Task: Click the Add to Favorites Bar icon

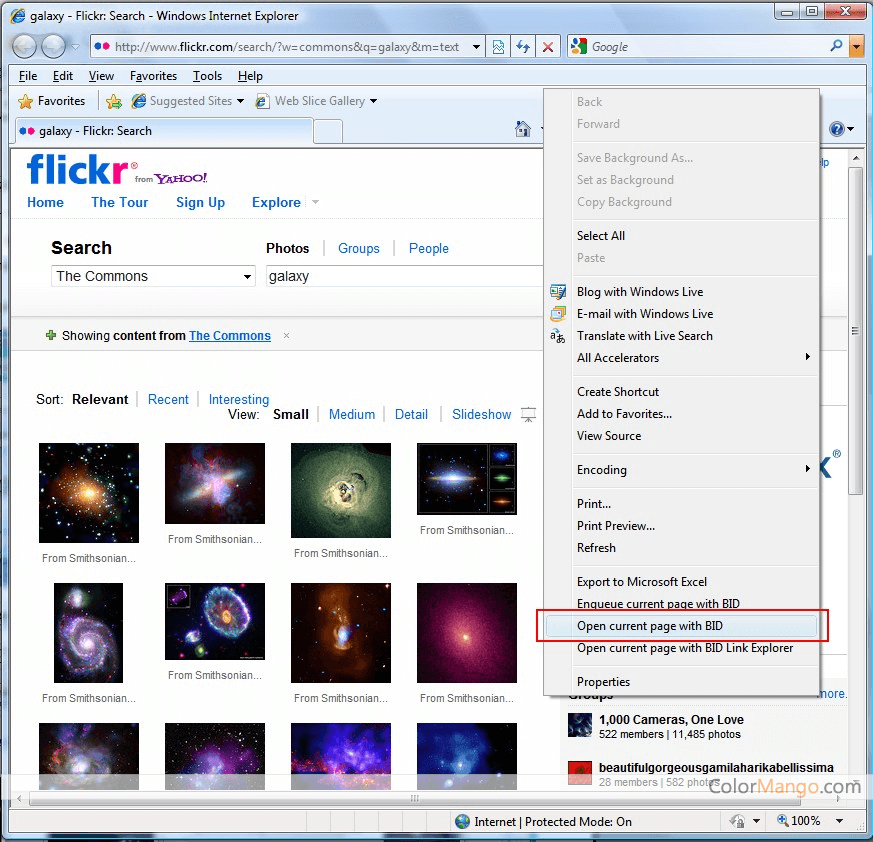Action: tap(114, 101)
